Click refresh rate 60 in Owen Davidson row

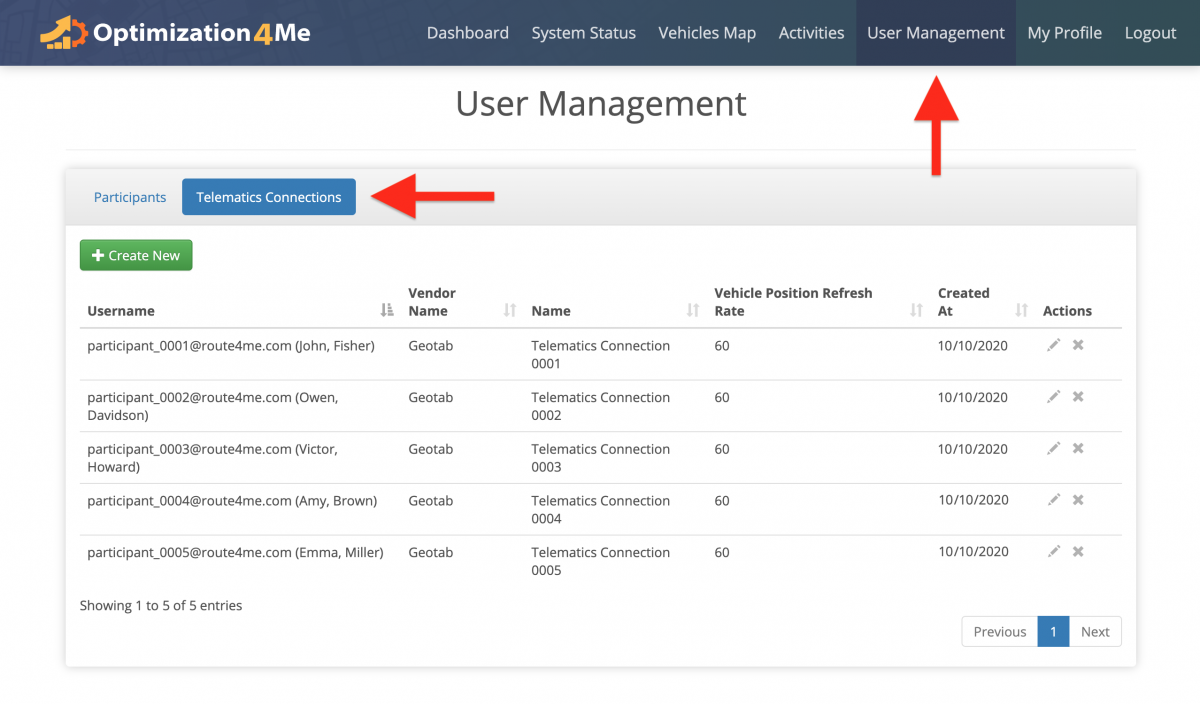point(722,397)
